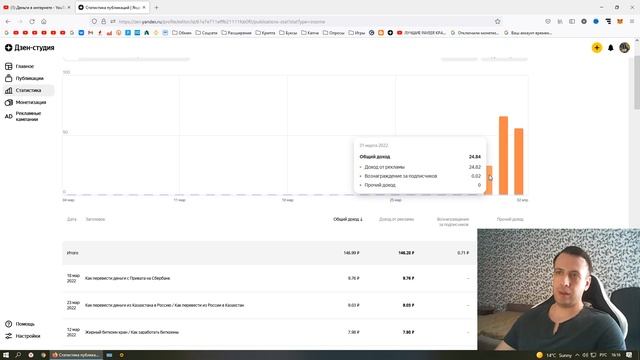Click the tracking protection shield icon

[94, 21]
